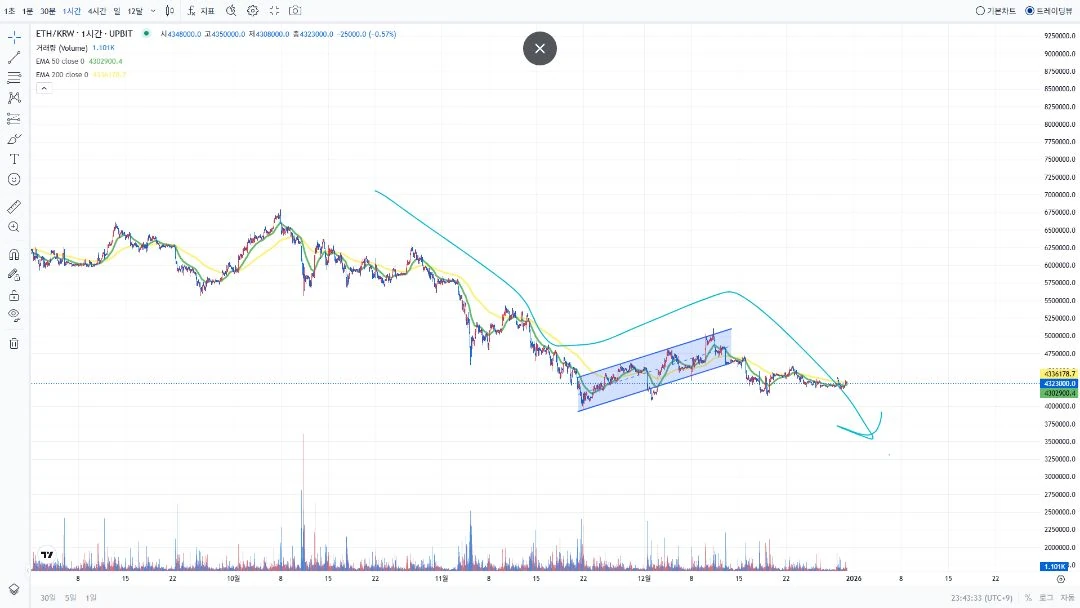Click the 10월 label on the time axis
This screenshot has width=1080, height=608.
(233, 578)
